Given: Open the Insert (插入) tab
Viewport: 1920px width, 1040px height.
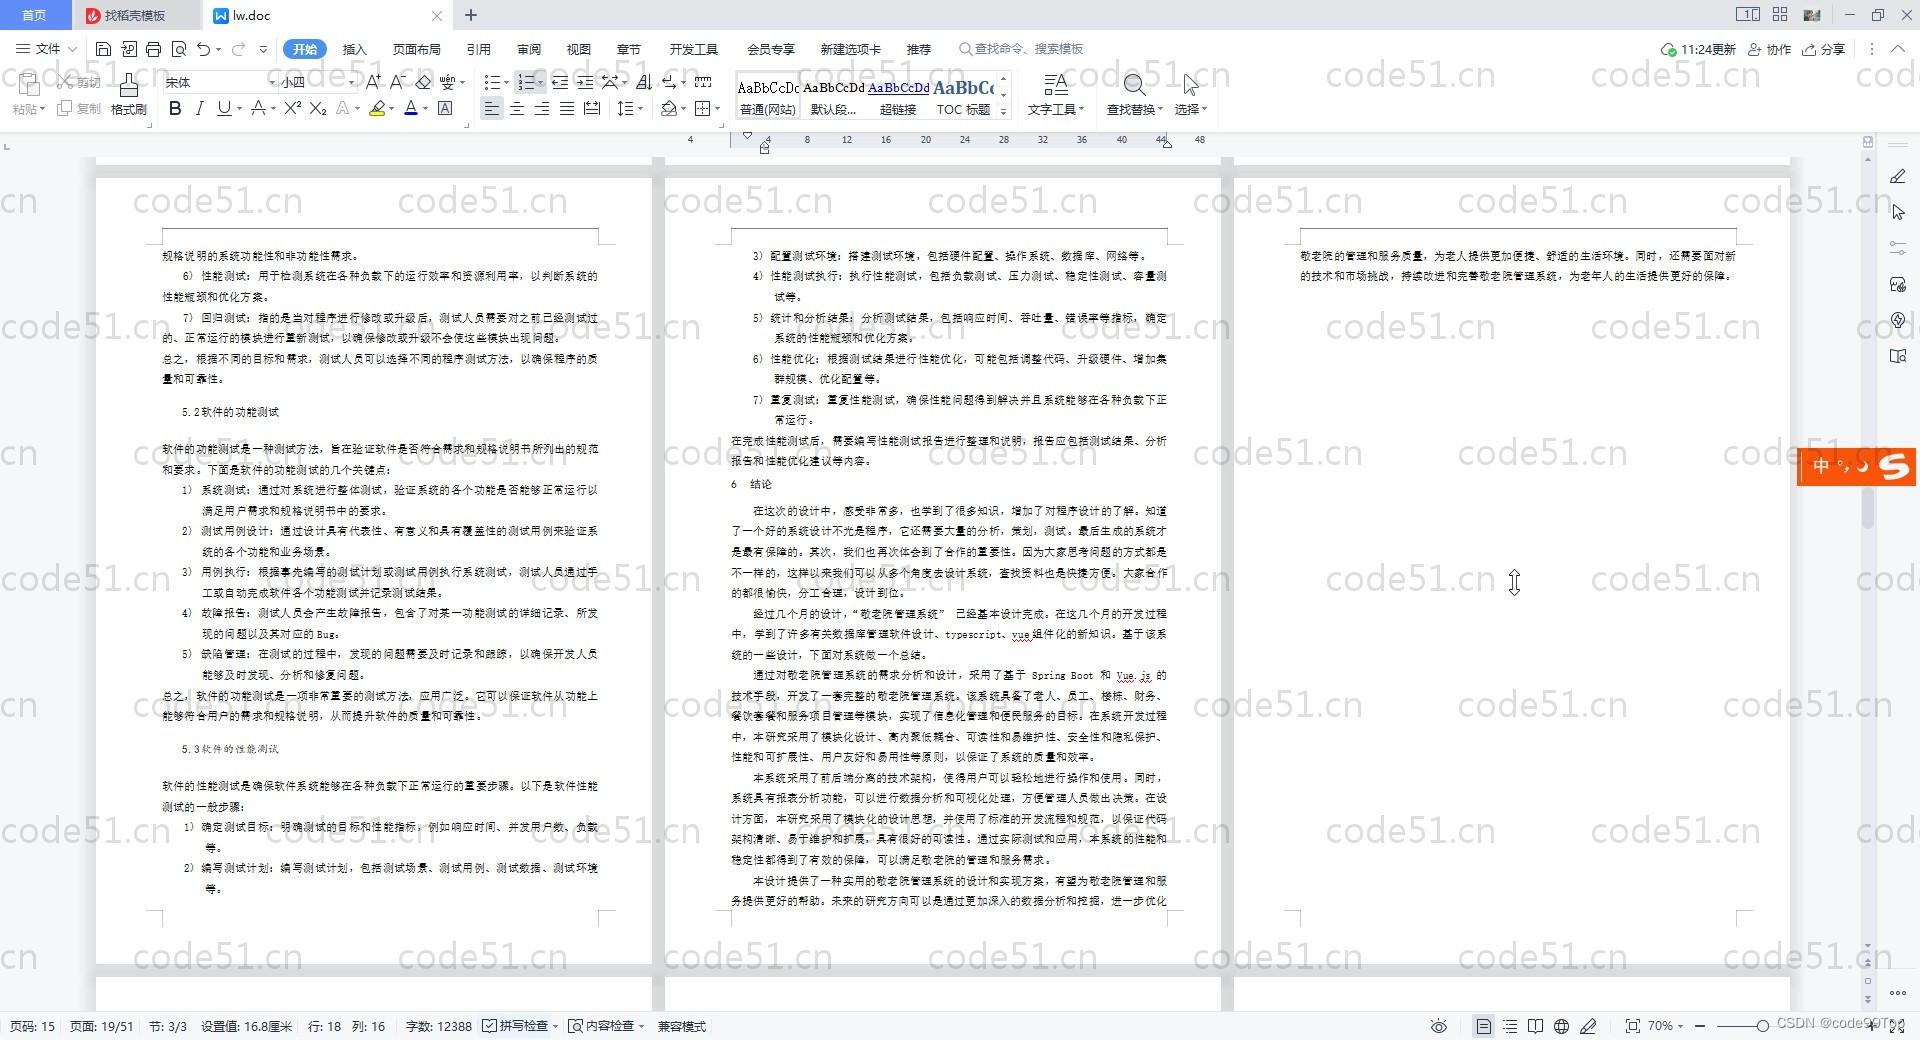Looking at the screenshot, I should [354, 49].
